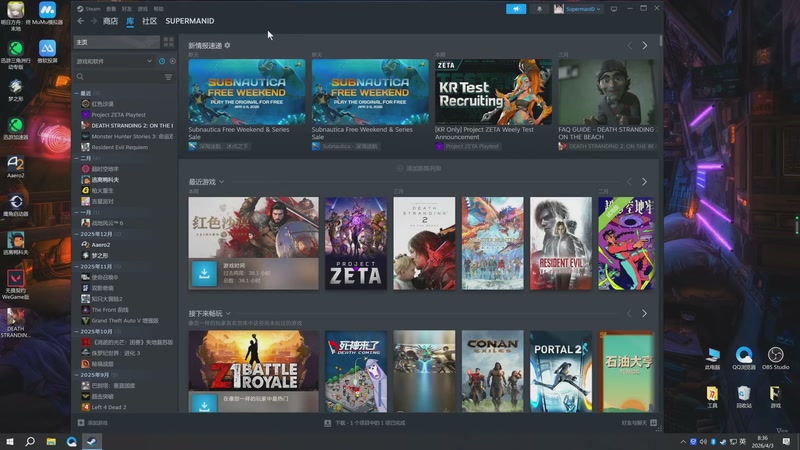Image resolution: width=800 pixels, height=450 pixels.
Task: Open the downloads status text
Action: [369, 423]
